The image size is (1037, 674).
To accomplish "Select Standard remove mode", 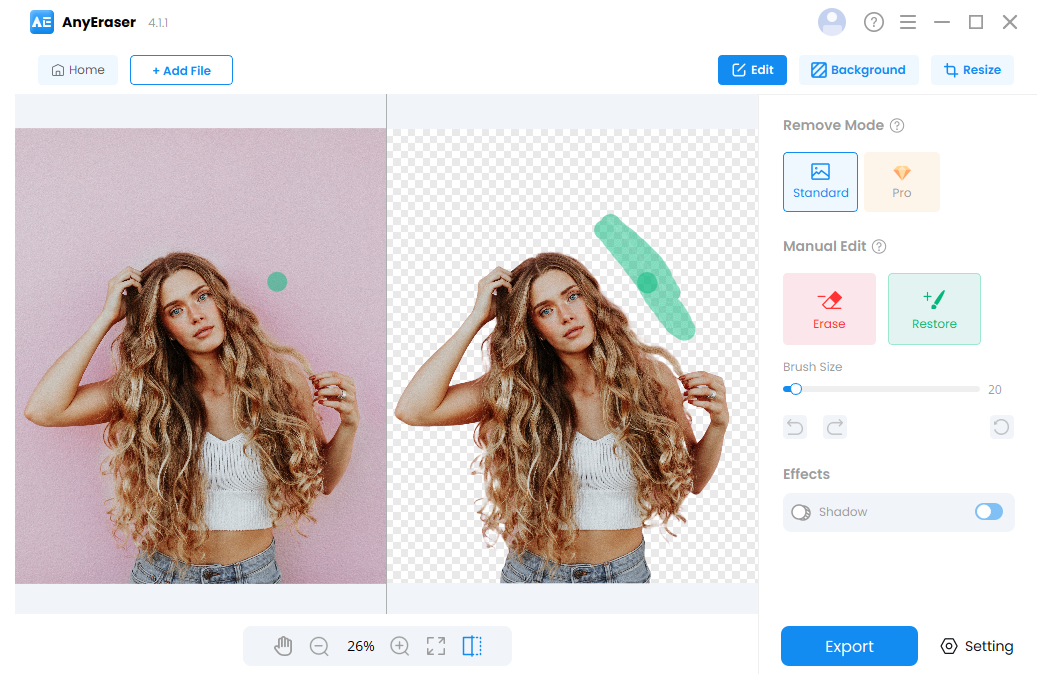I will [x=820, y=182].
